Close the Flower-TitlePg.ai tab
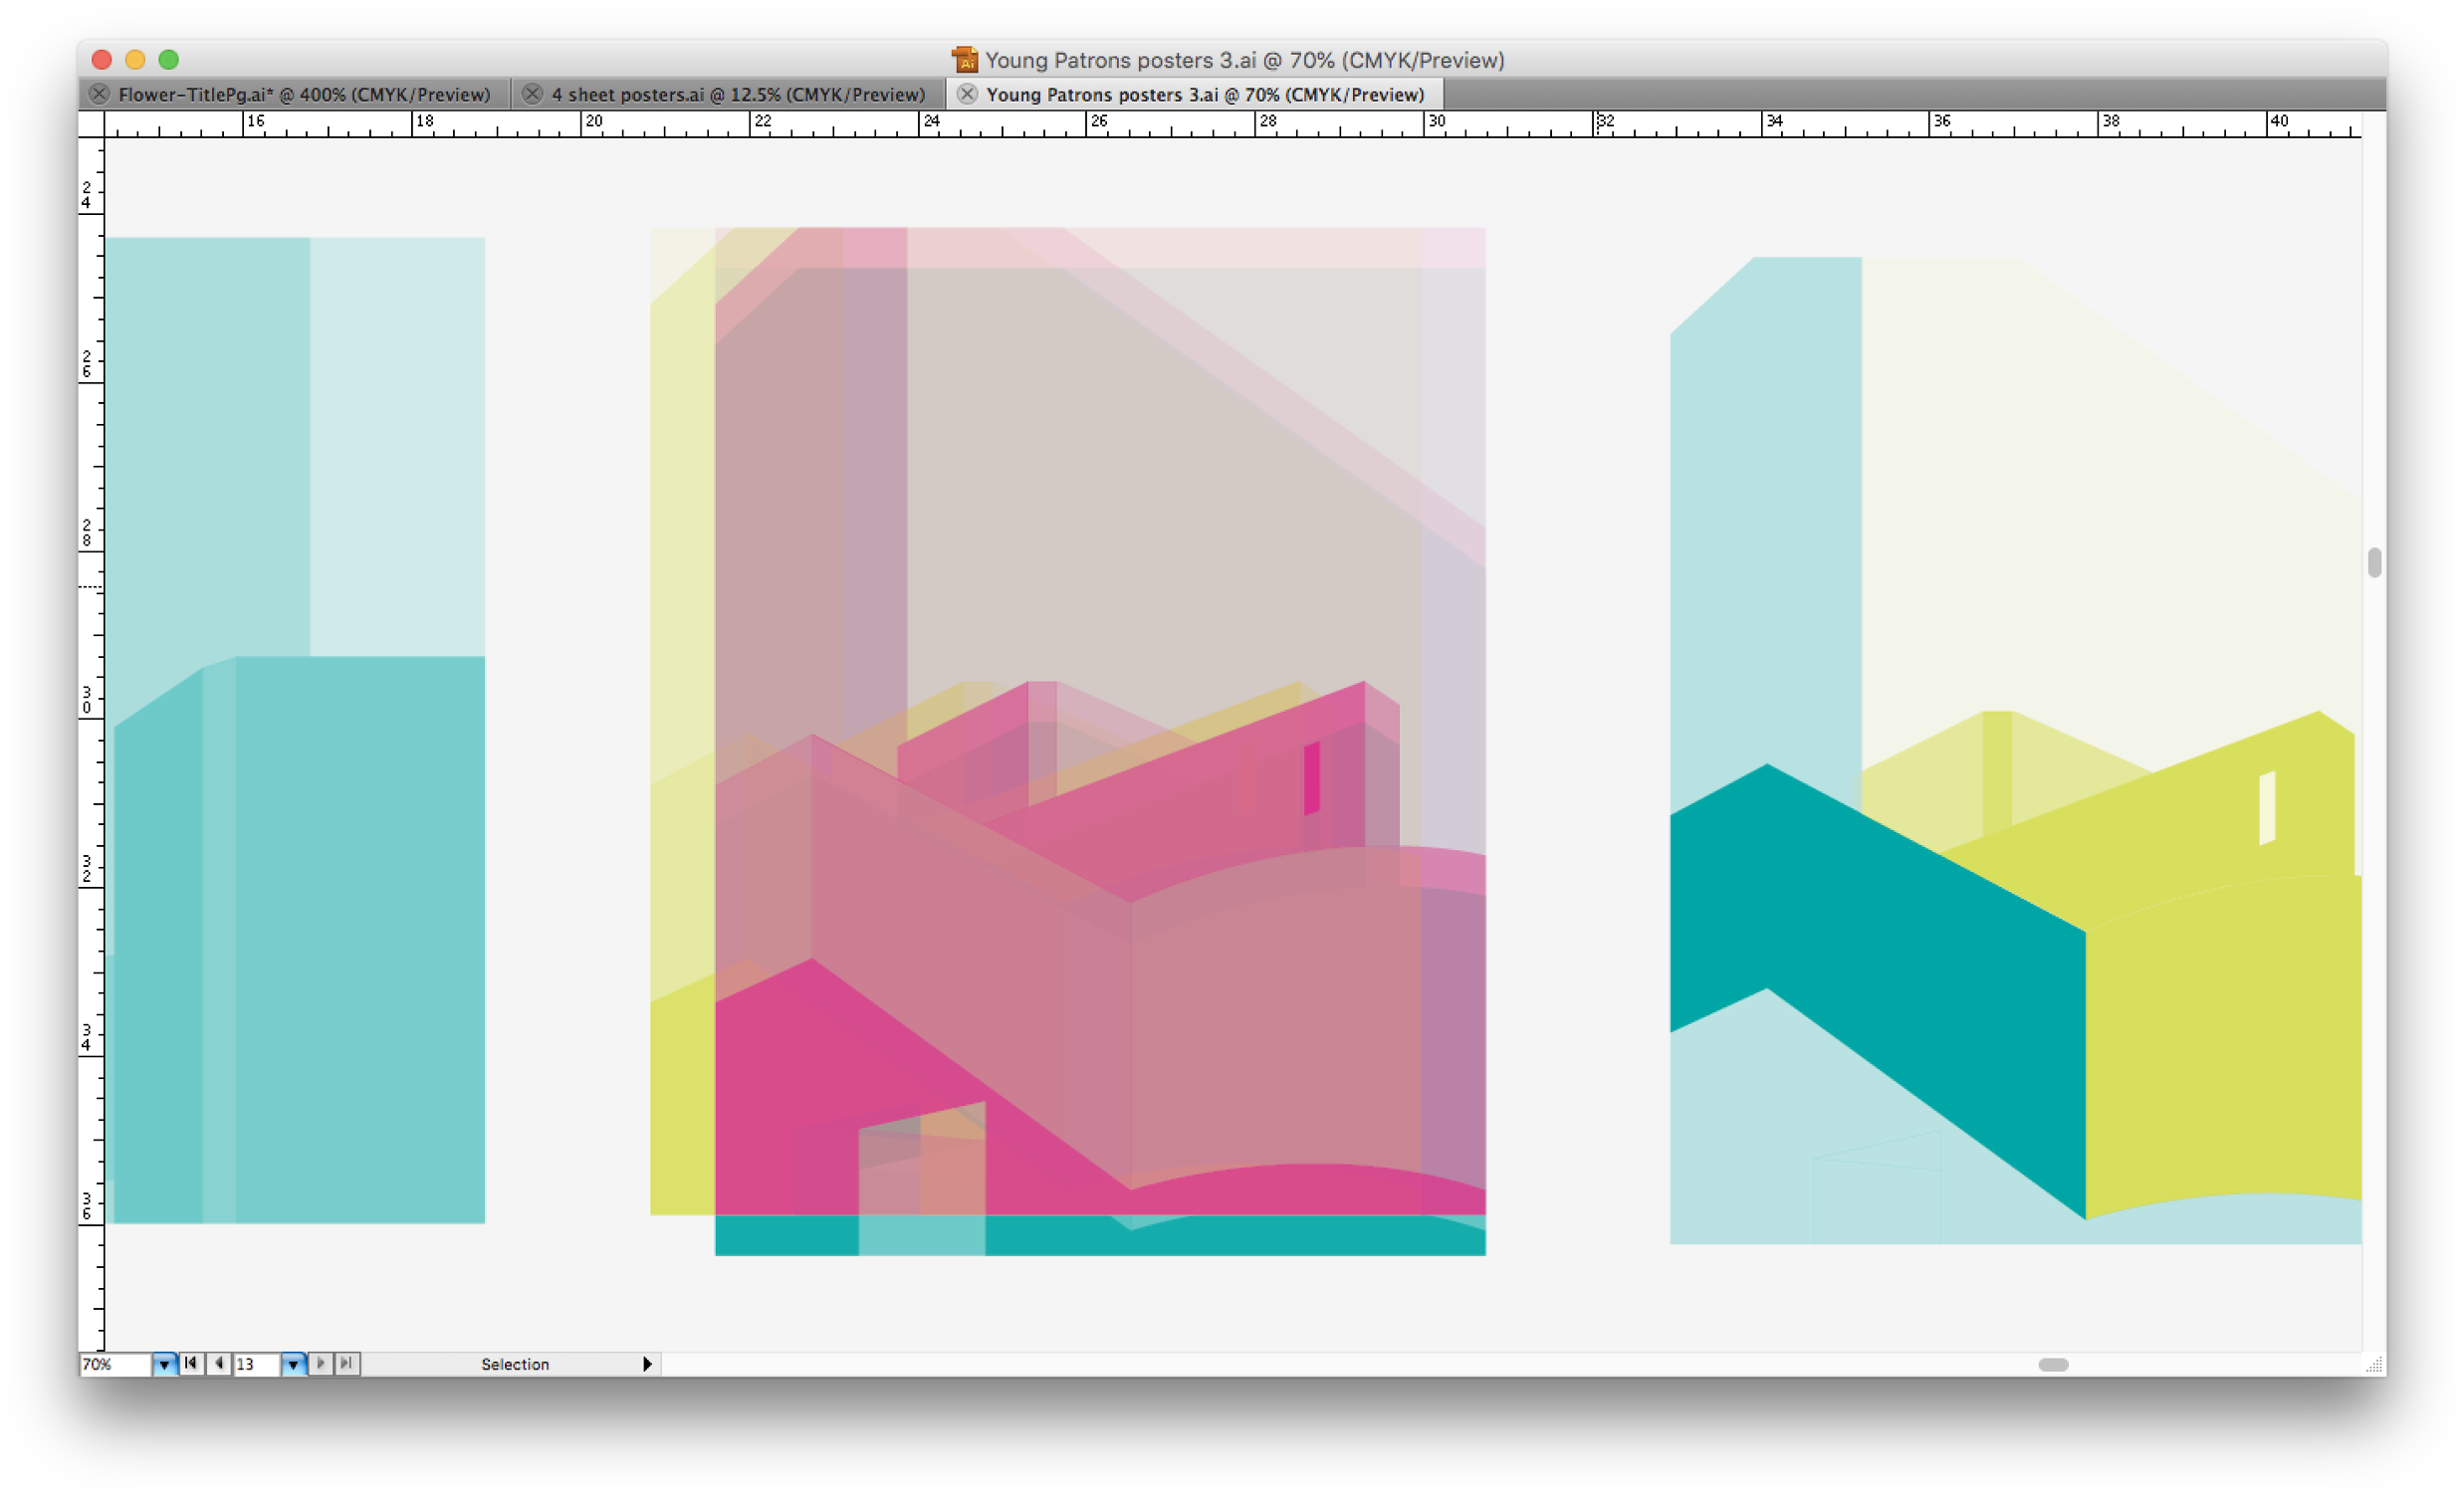 99,94
